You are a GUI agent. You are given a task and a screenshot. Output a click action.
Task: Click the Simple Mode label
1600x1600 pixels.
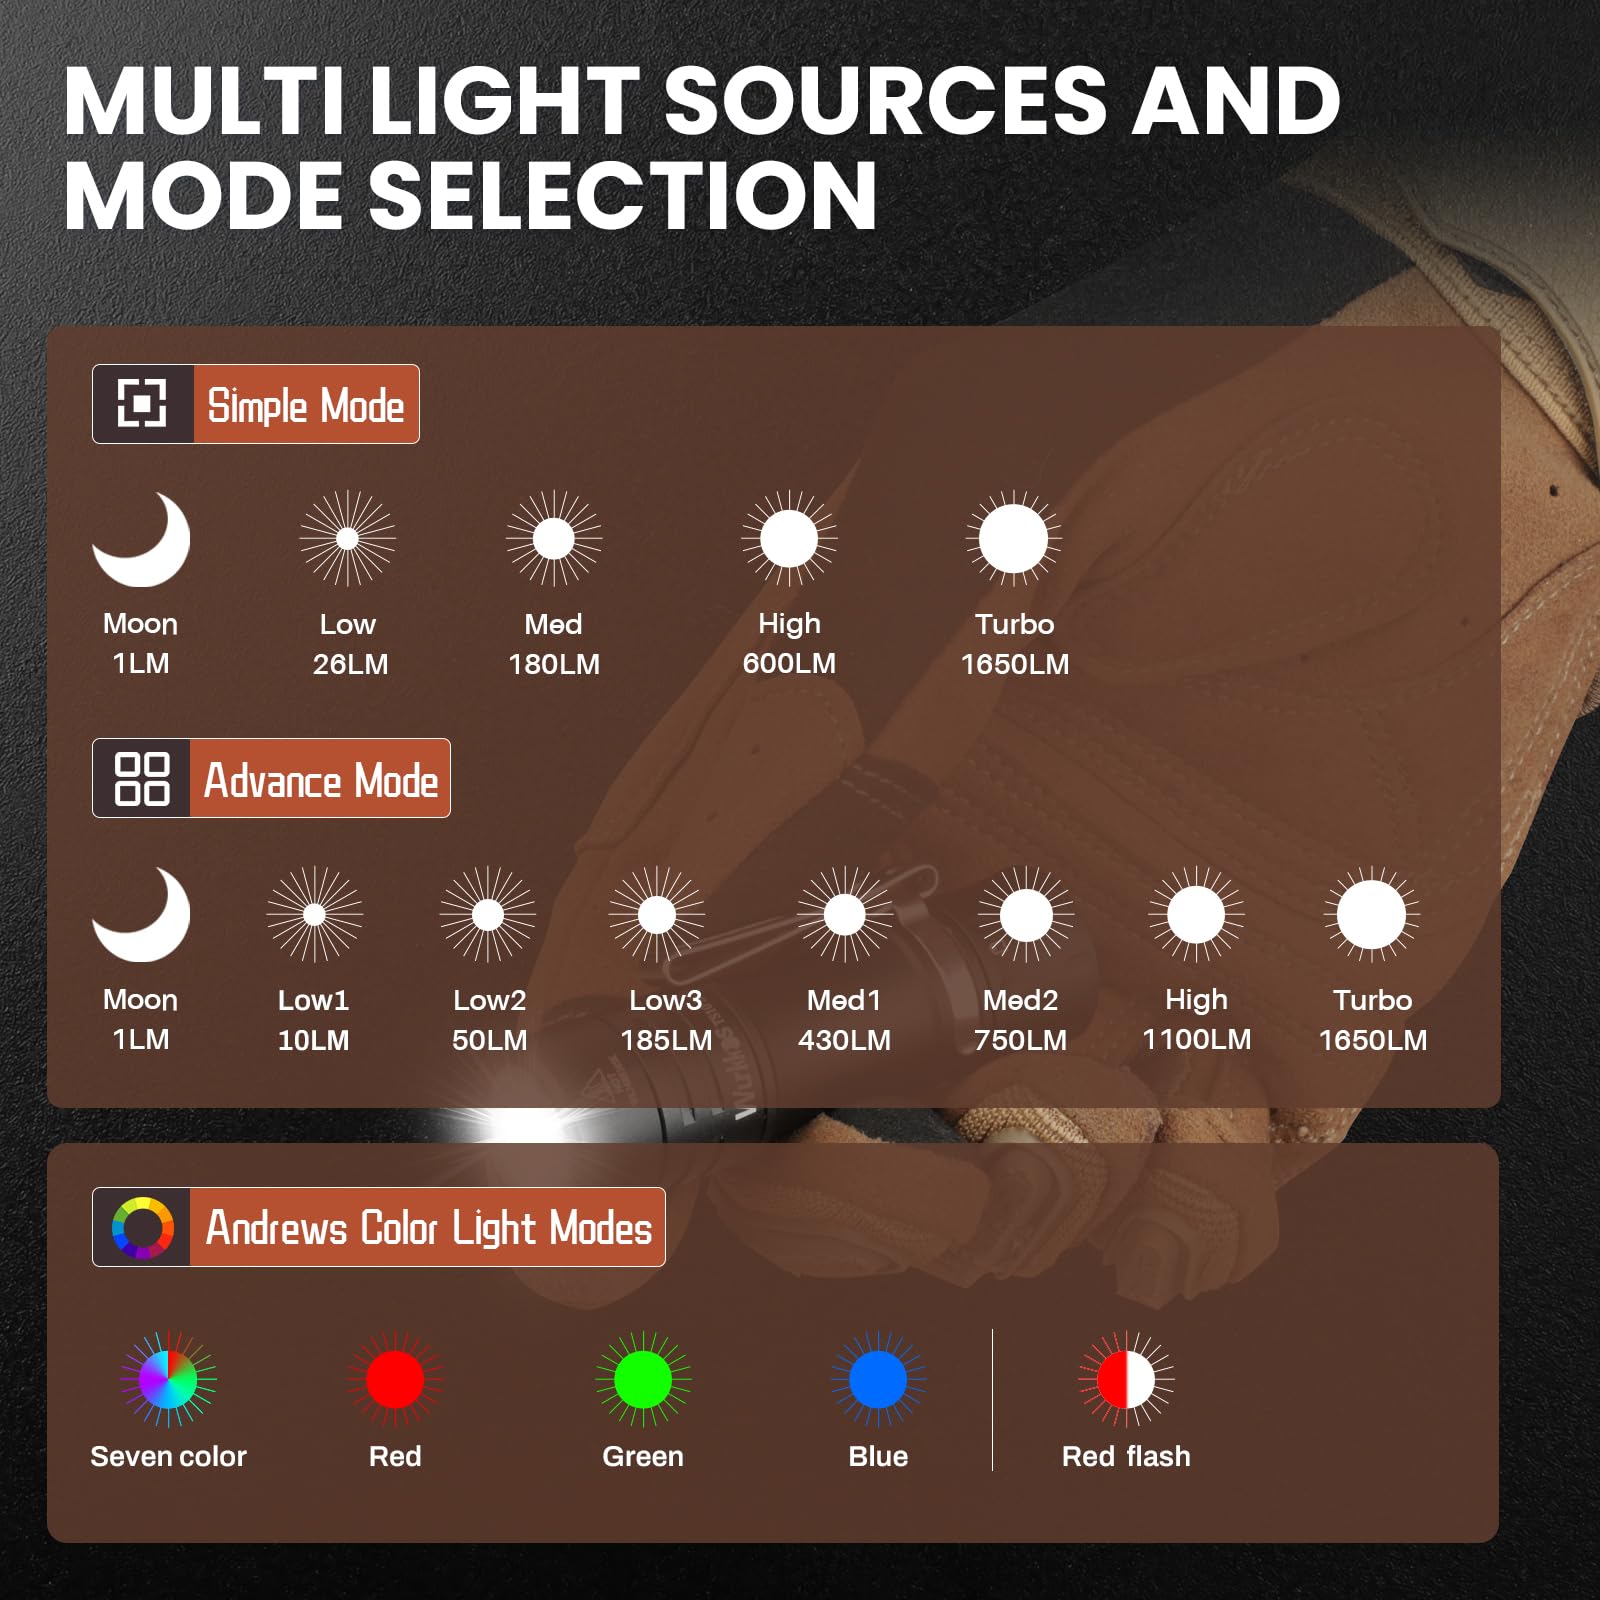tap(306, 405)
